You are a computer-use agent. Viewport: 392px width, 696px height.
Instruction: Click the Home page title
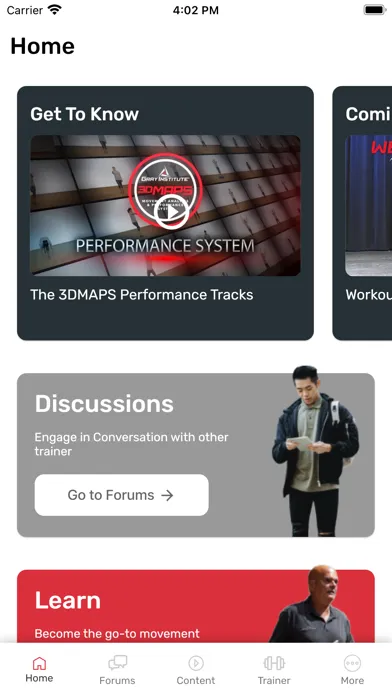tap(43, 46)
